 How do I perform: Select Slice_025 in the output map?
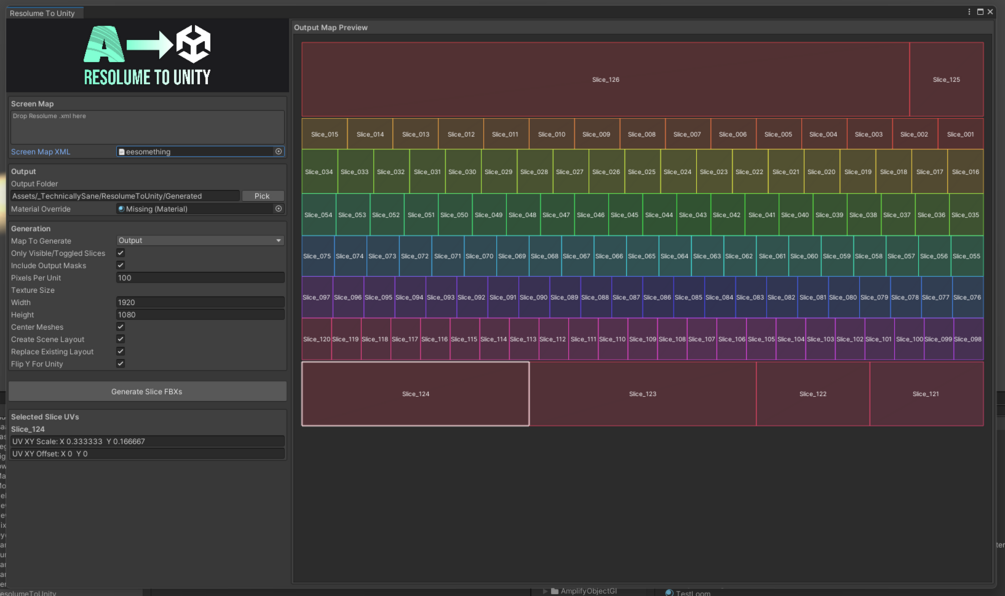tap(642, 172)
